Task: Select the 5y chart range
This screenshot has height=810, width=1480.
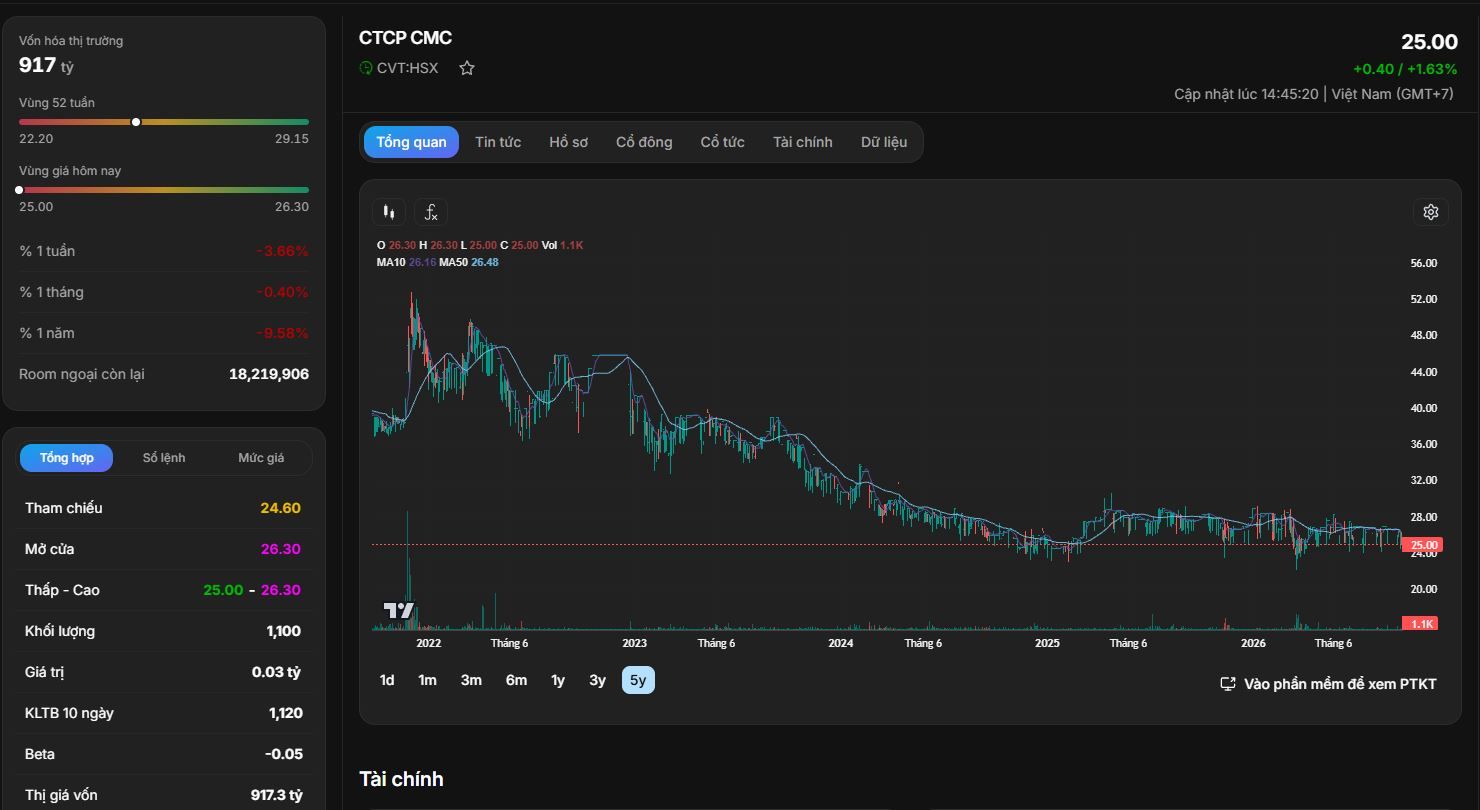Action: point(638,680)
